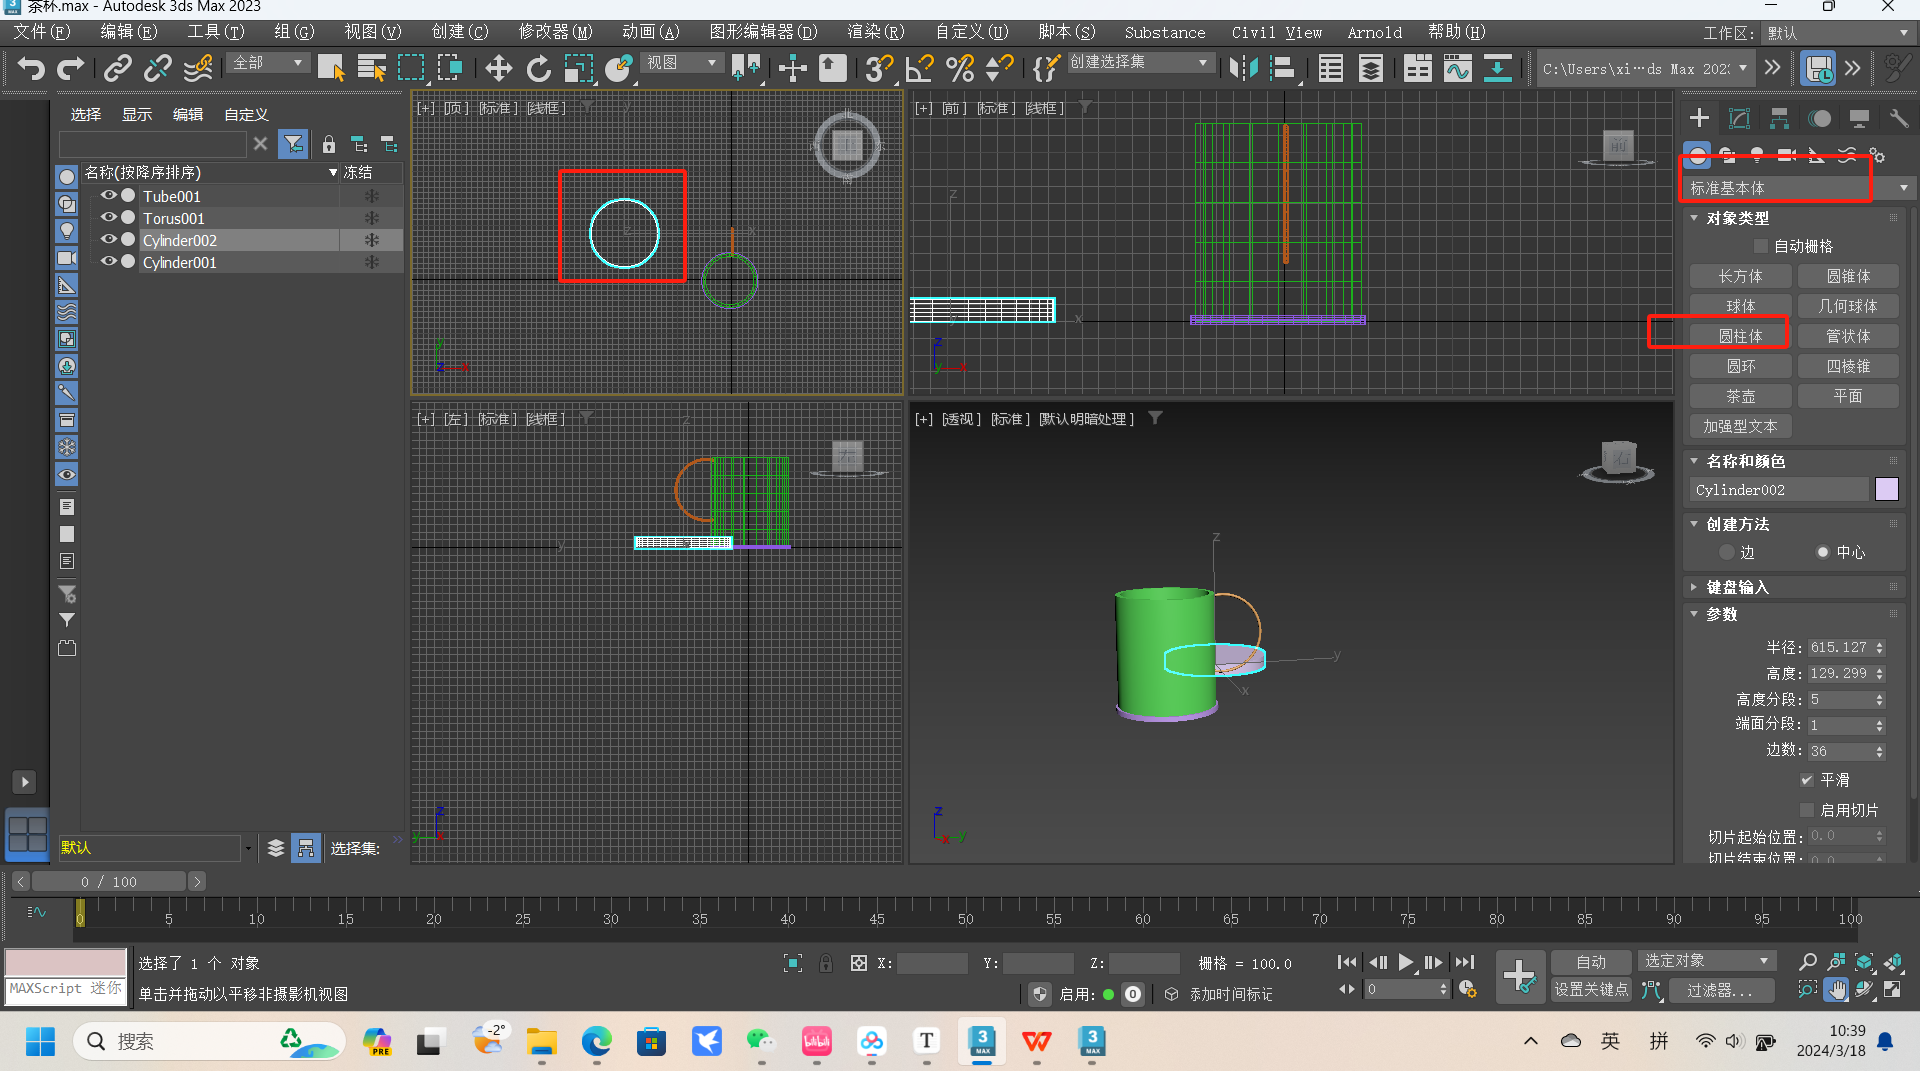Enable the 启用切片 checkbox
The height and width of the screenshot is (1071, 1920).
pos(1807,810)
